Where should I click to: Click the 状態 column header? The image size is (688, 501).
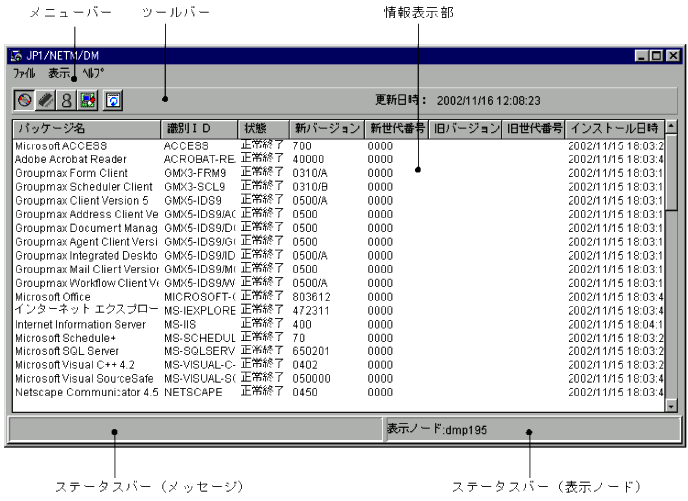point(263,129)
